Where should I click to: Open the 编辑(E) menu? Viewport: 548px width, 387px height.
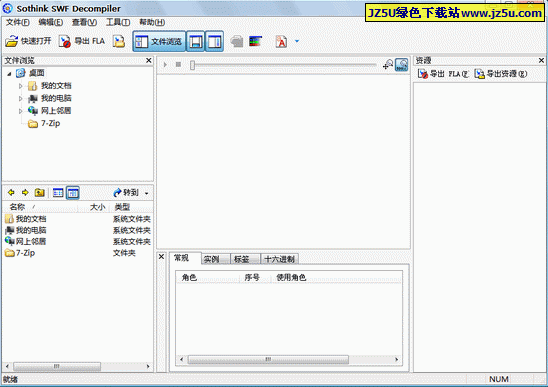pos(51,22)
